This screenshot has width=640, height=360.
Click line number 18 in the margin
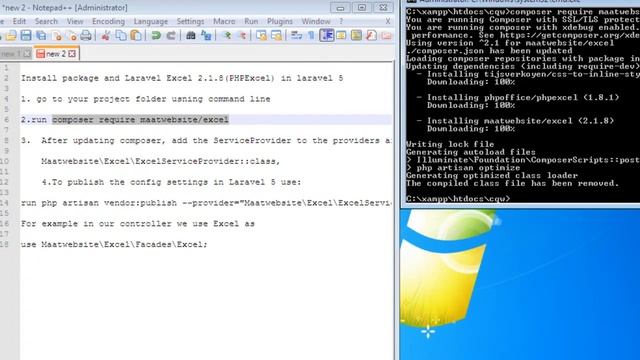(5, 244)
